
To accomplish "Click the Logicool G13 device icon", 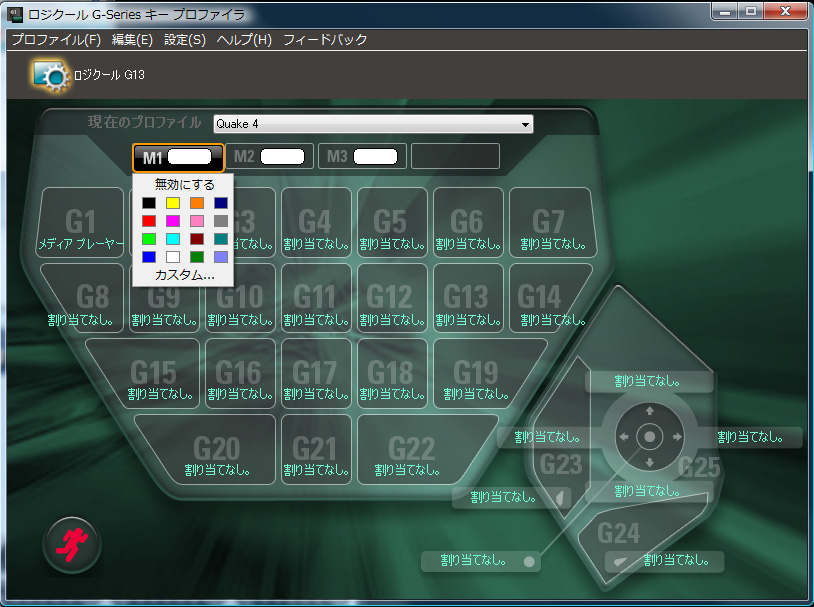I will click(x=49, y=74).
